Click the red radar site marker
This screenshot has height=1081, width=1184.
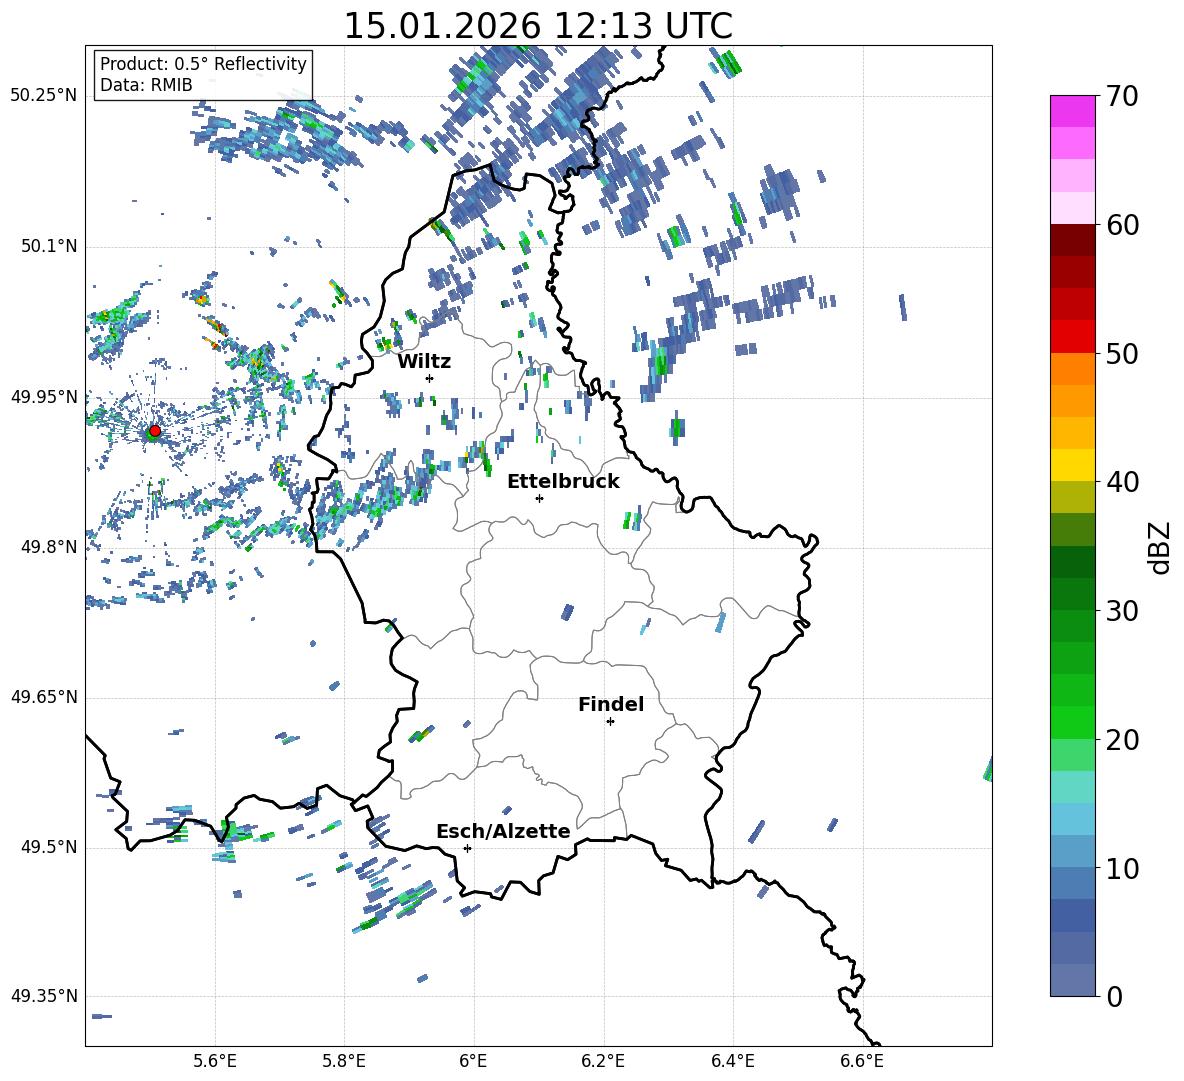pyautogui.click(x=154, y=431)
